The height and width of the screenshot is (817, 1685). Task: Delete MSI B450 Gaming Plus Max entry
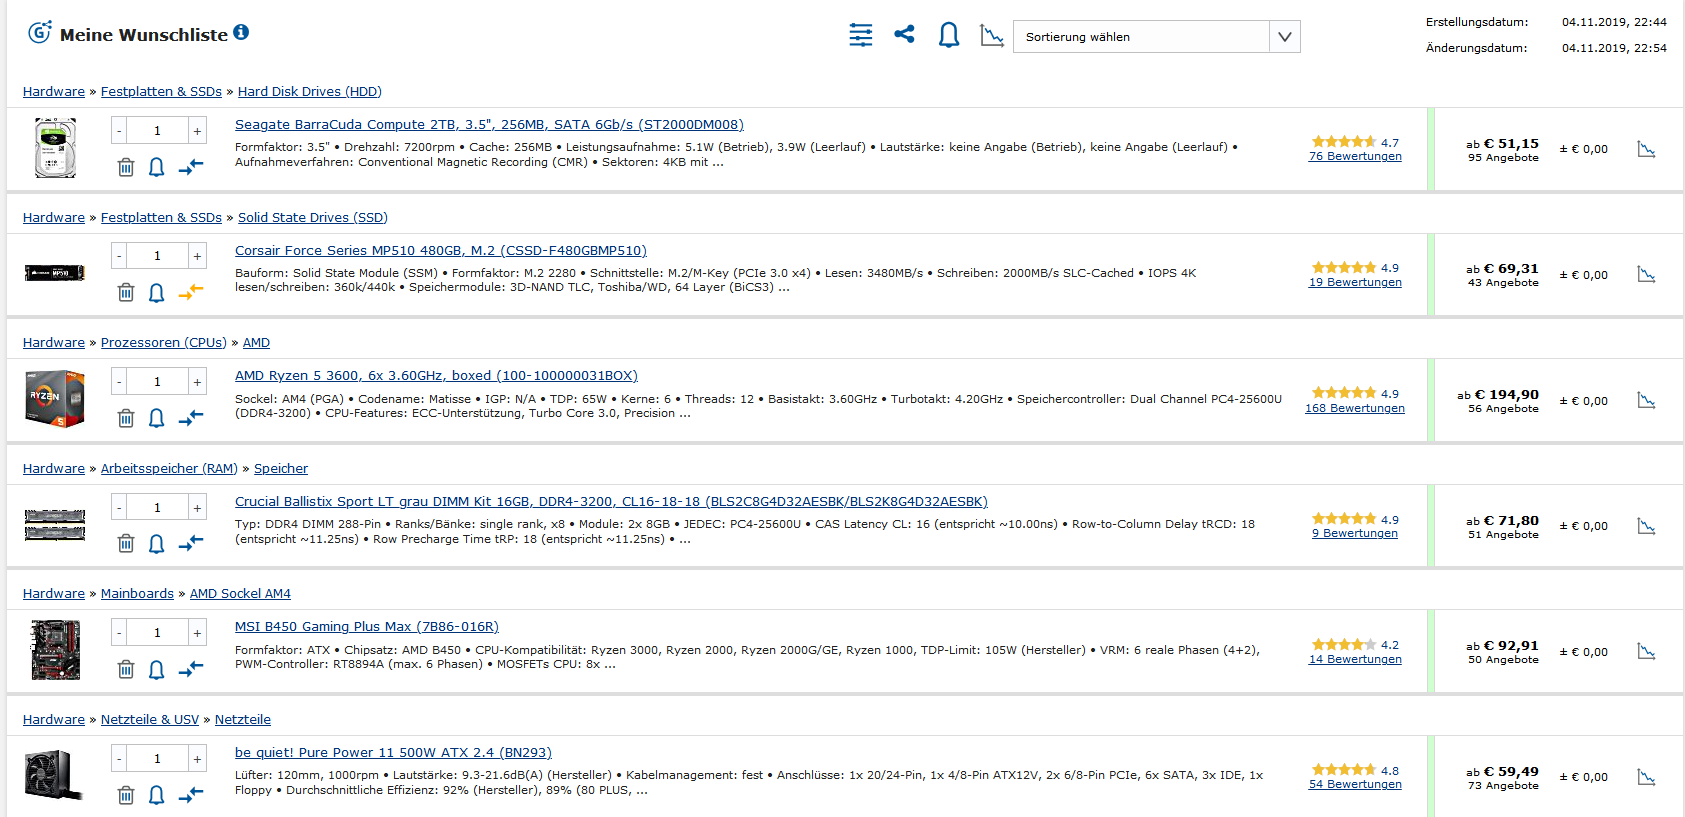pyautogui.click(x=126, y=669)
